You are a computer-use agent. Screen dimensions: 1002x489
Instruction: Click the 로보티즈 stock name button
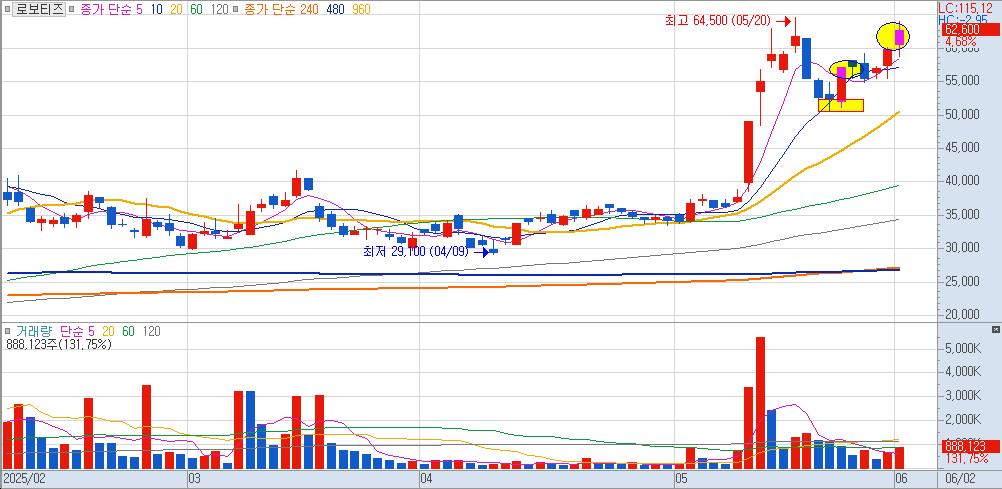[x=39, y=9]
